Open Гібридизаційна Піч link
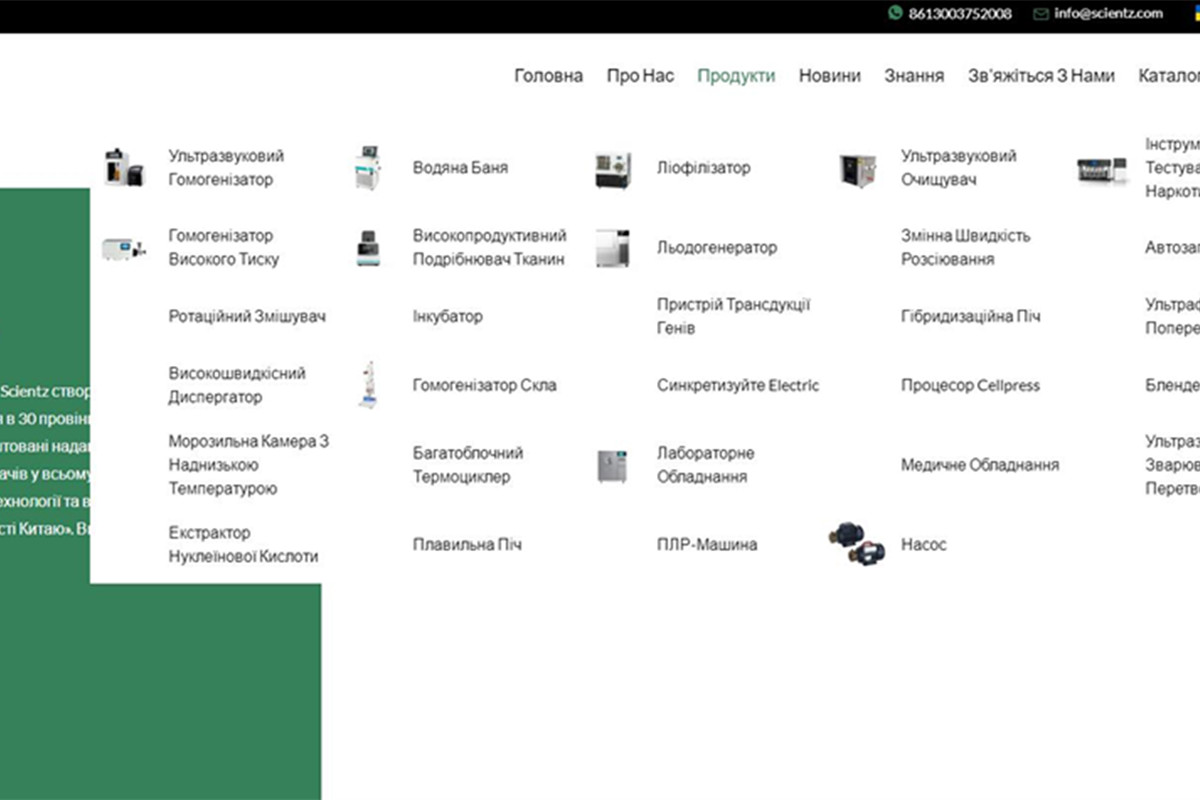The image size is (1200, 800). click(971, 317)
